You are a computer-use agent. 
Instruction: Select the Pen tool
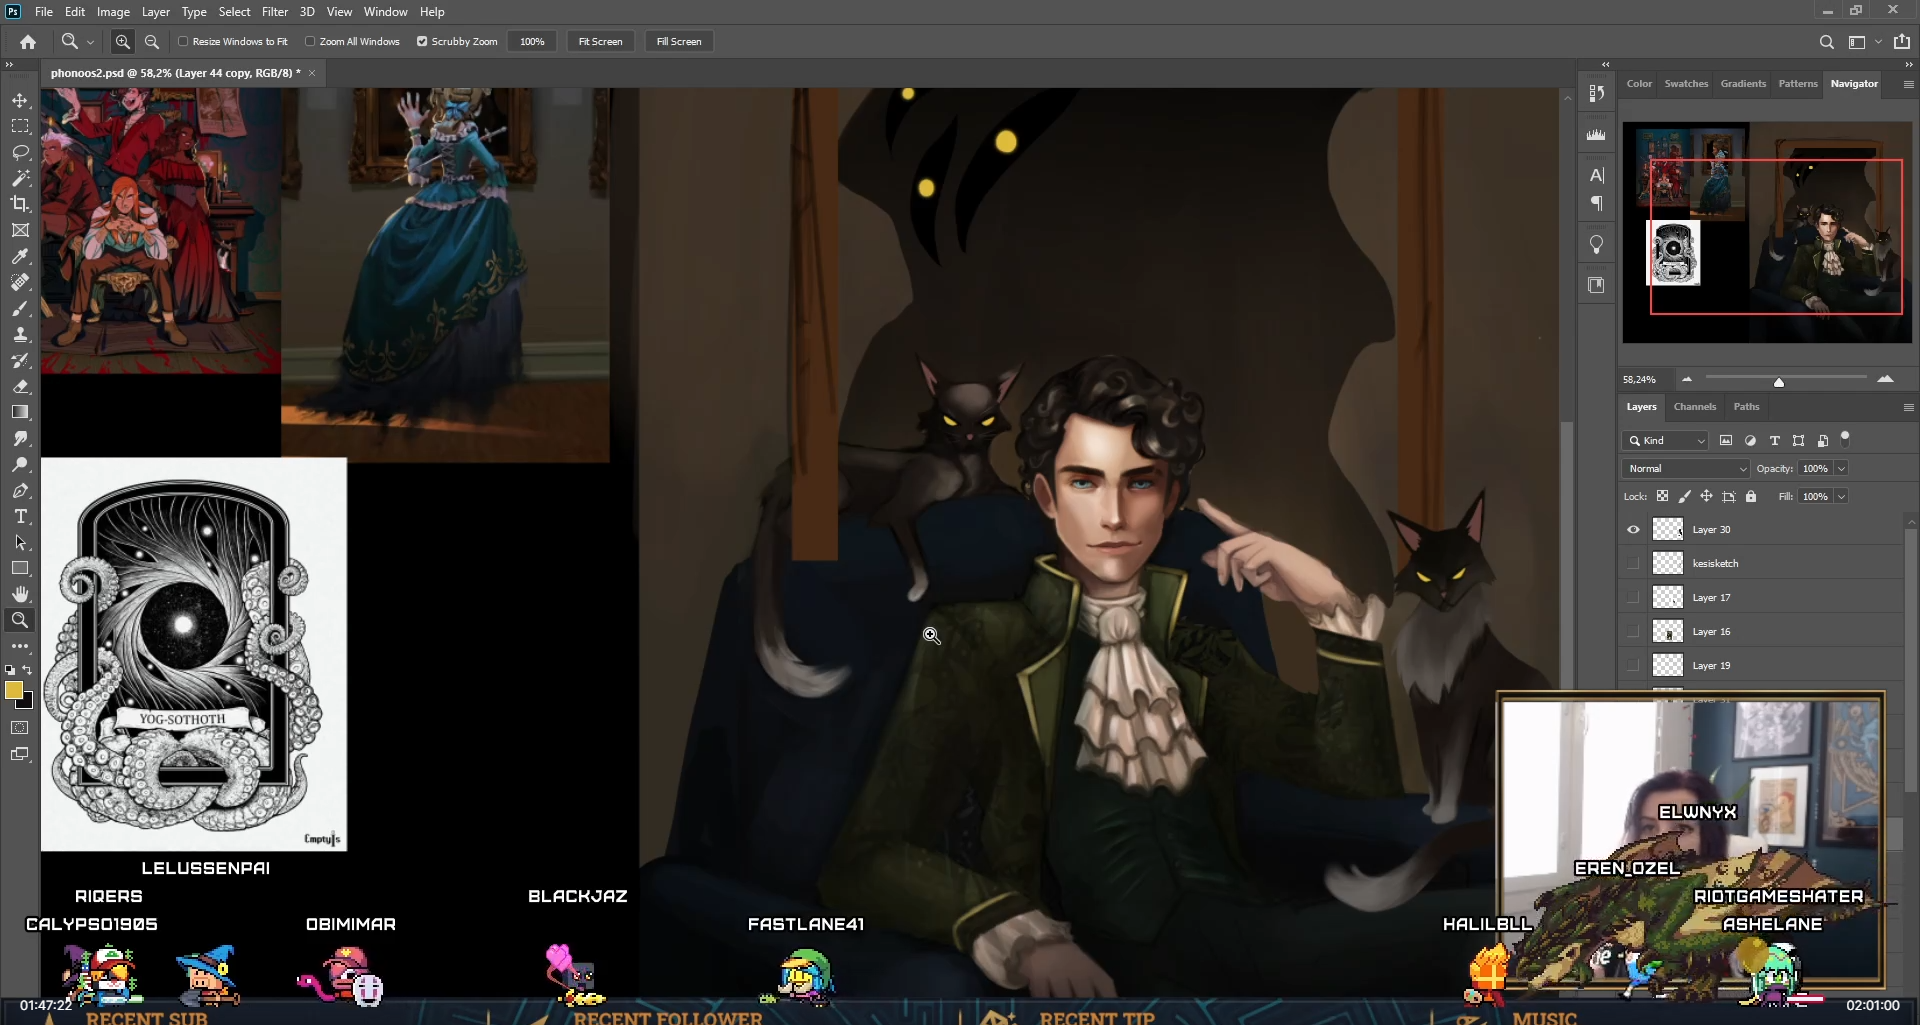[x=20, y=490]
